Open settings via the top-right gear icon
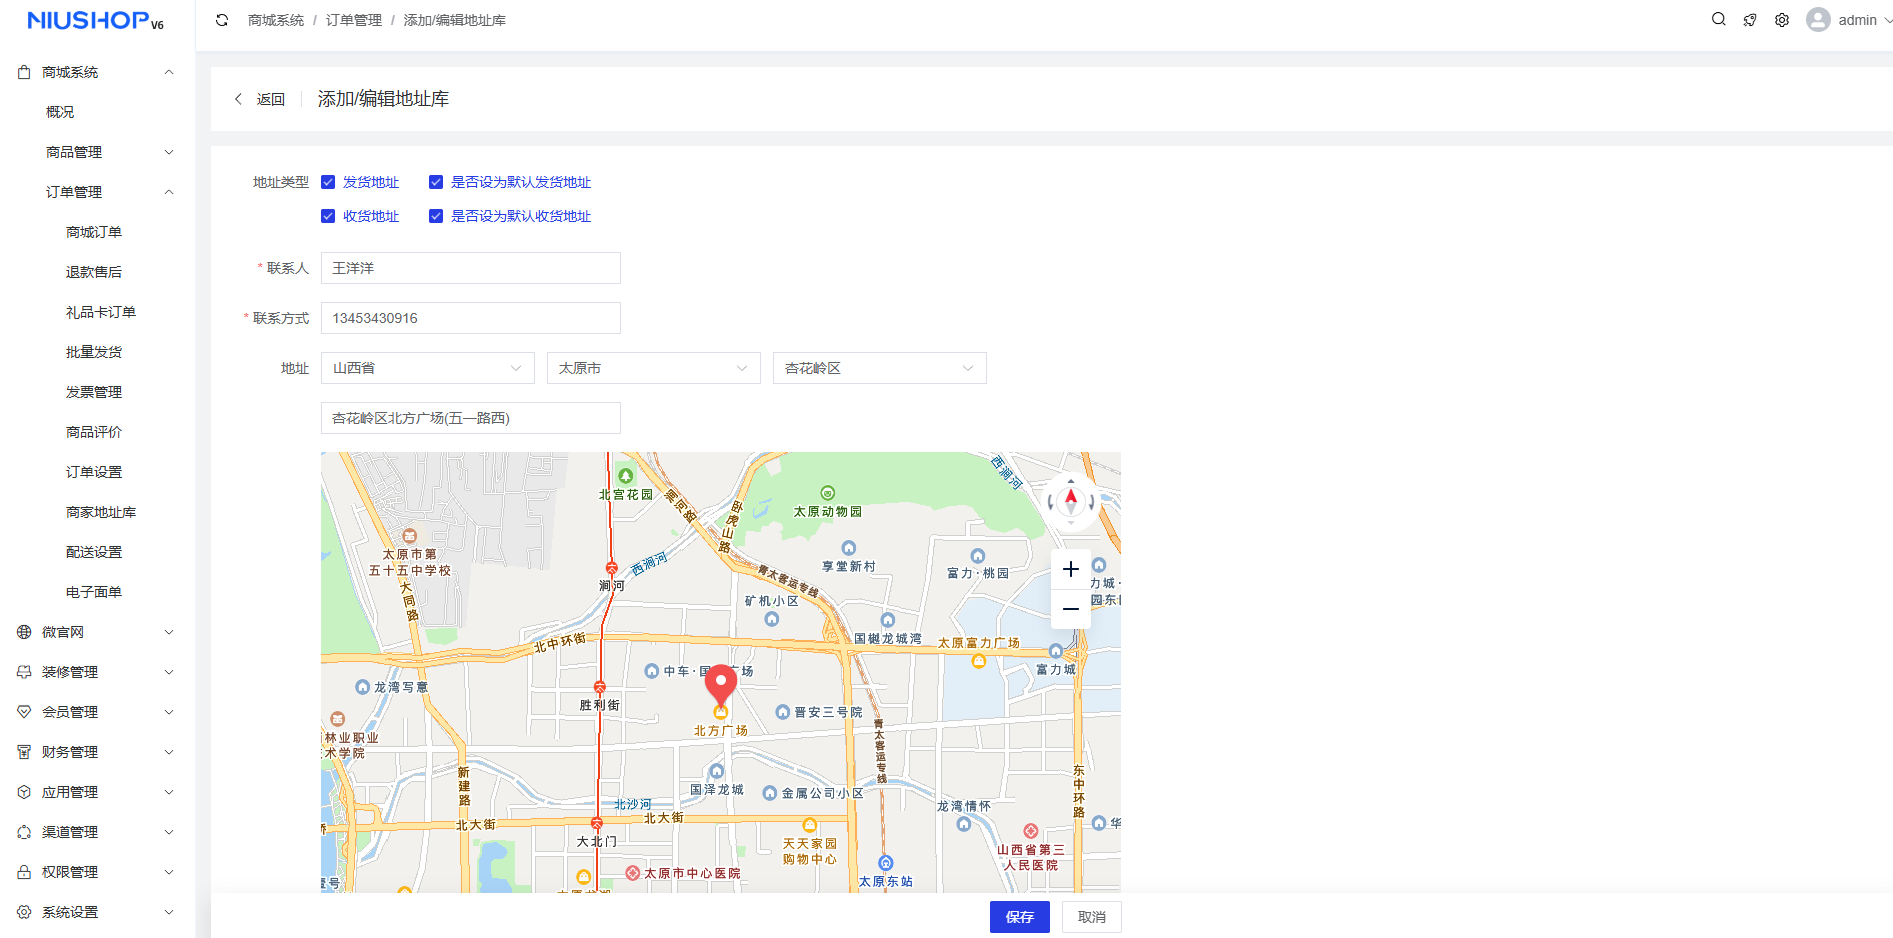 point(1782,20)
